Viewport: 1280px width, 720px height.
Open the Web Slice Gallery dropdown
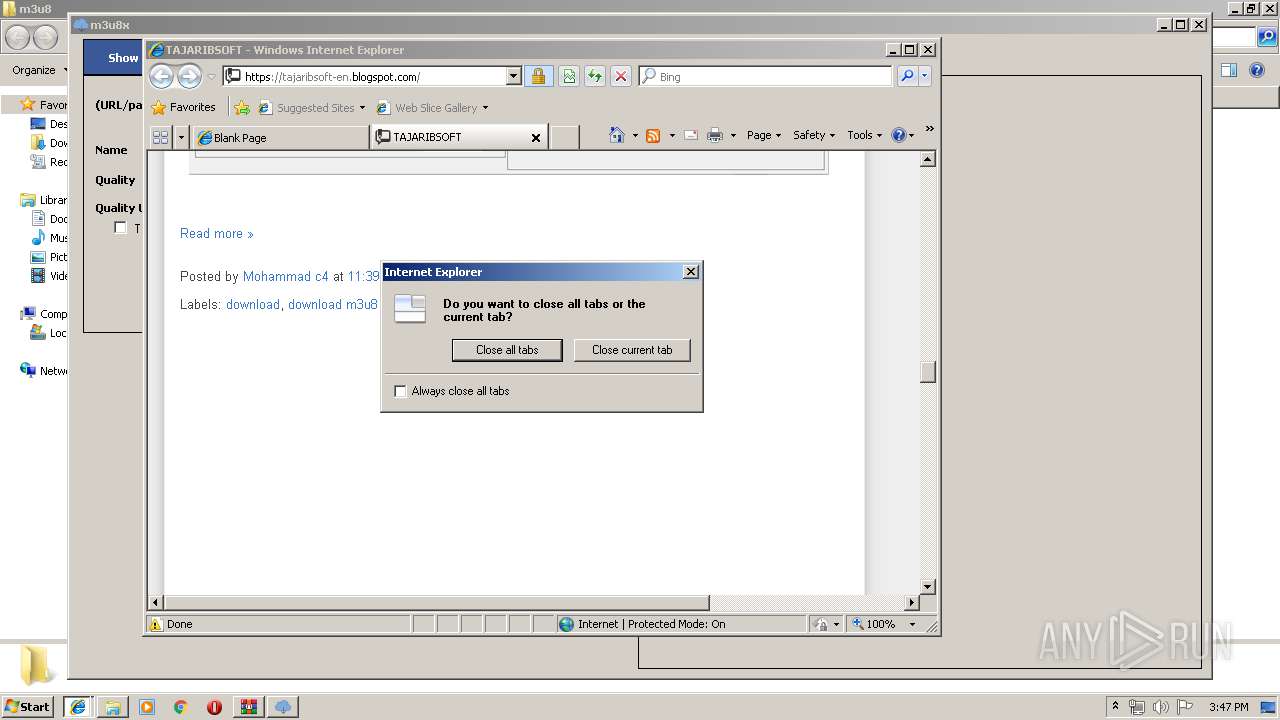click(x=485, y=108)
